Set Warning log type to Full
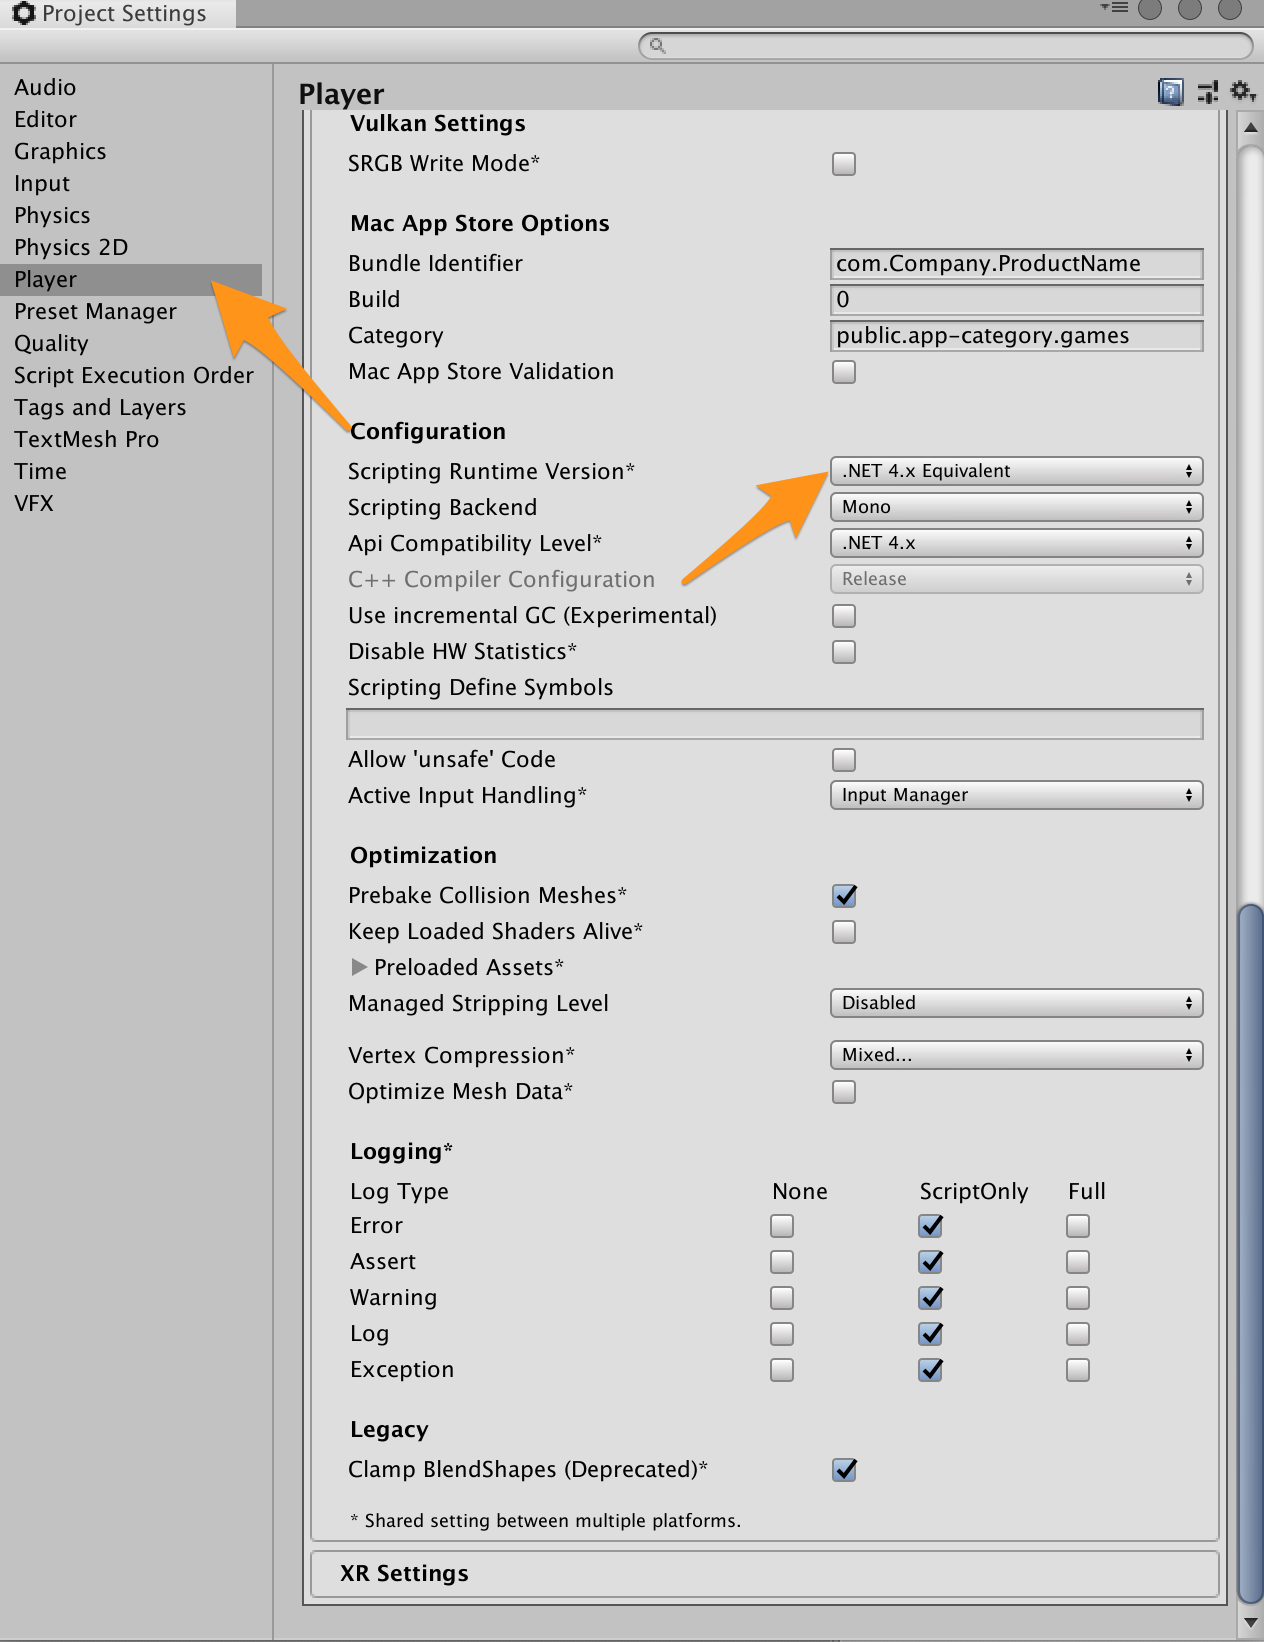This screenshot has width=1264, height=1642. tap(1078, 1298)
